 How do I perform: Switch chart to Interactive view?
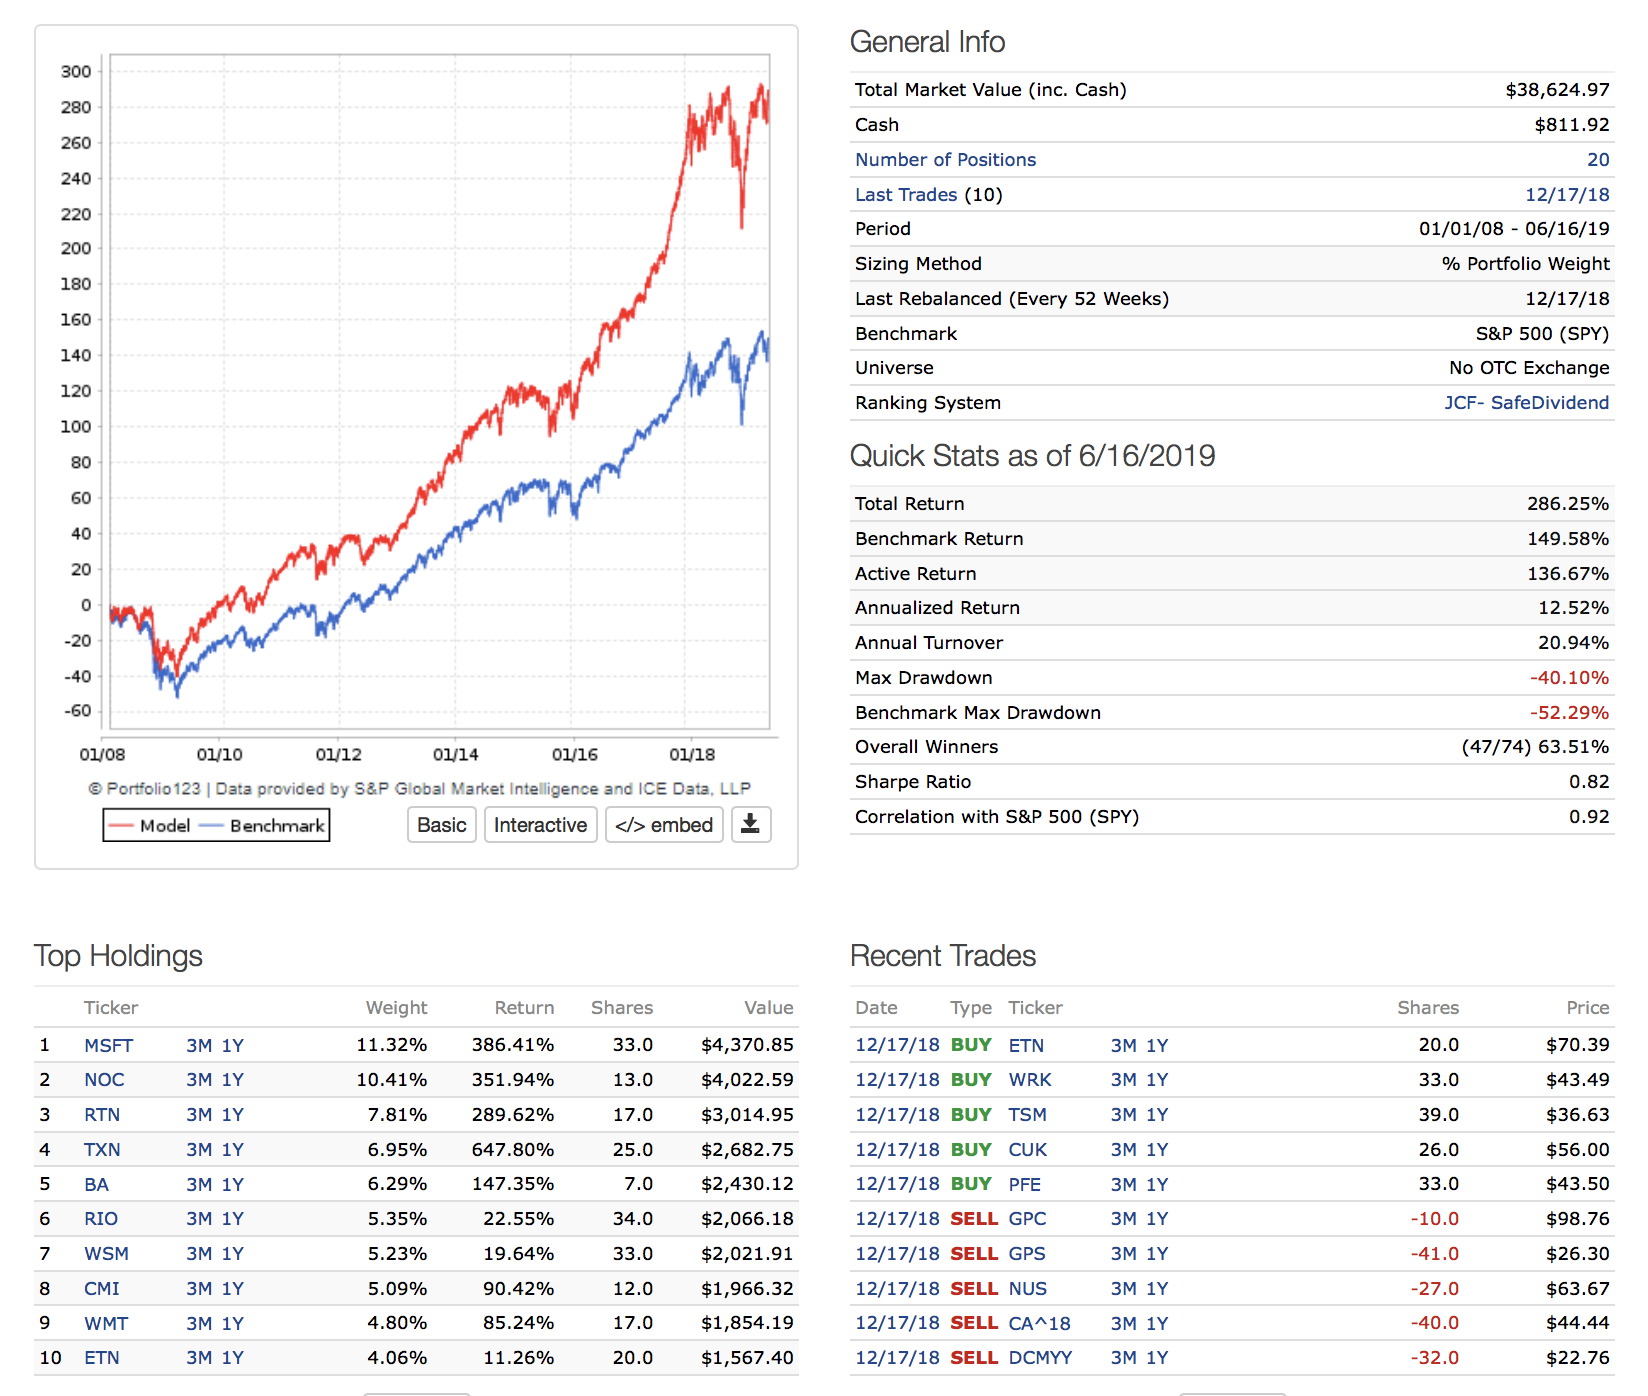click(x=540, y=825)
